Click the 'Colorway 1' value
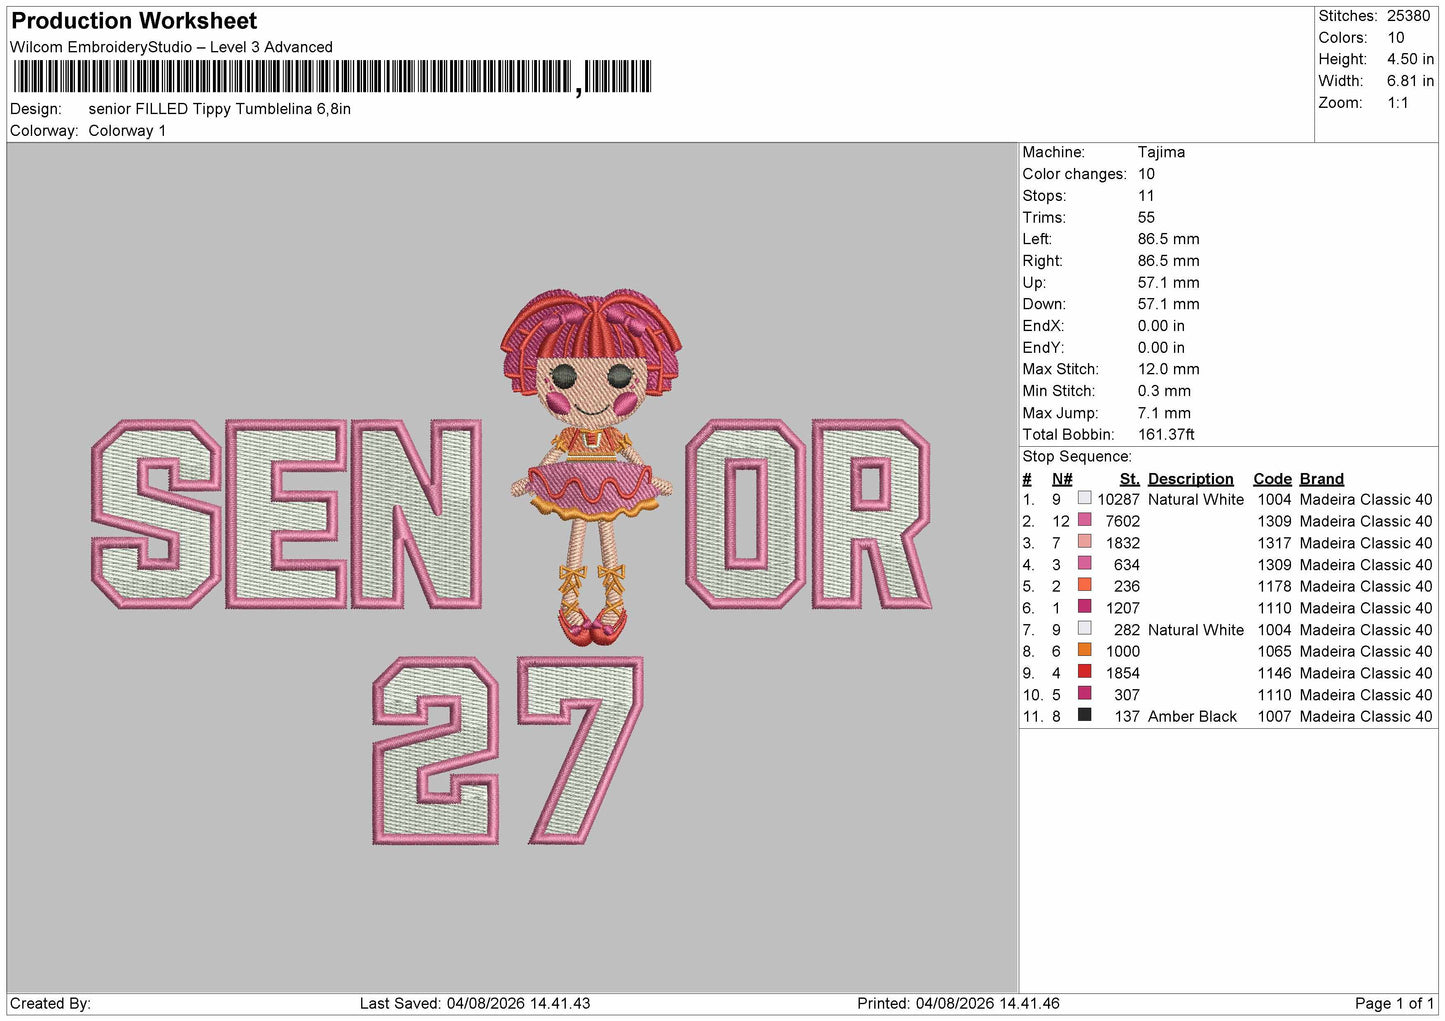Image resolution: width=1445 pixels, height=1021 pixels. (x=127, y=131)
